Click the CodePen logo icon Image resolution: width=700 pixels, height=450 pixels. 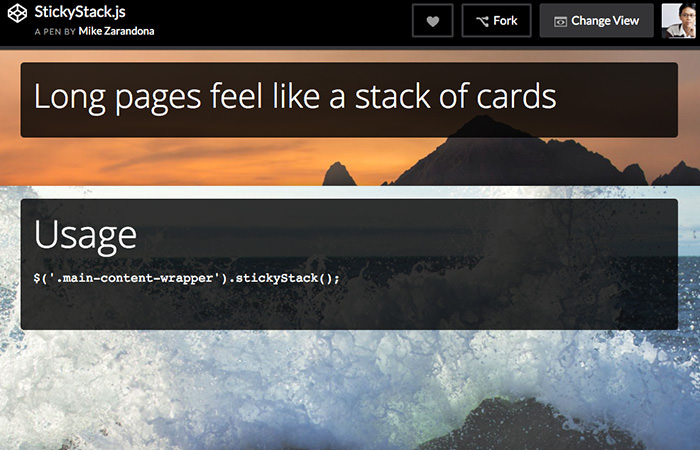(17, 13)
